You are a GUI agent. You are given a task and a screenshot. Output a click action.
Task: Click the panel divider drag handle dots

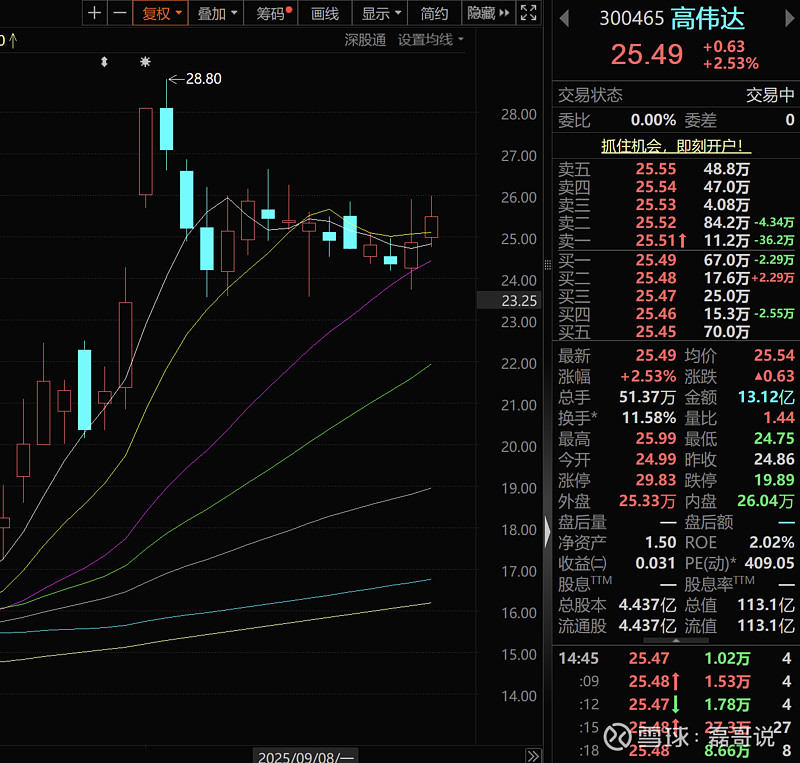[x=547, y=264]
